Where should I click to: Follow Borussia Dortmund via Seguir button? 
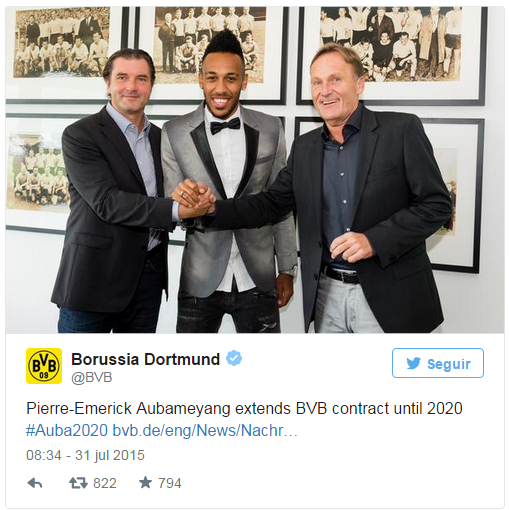[438, 363]
